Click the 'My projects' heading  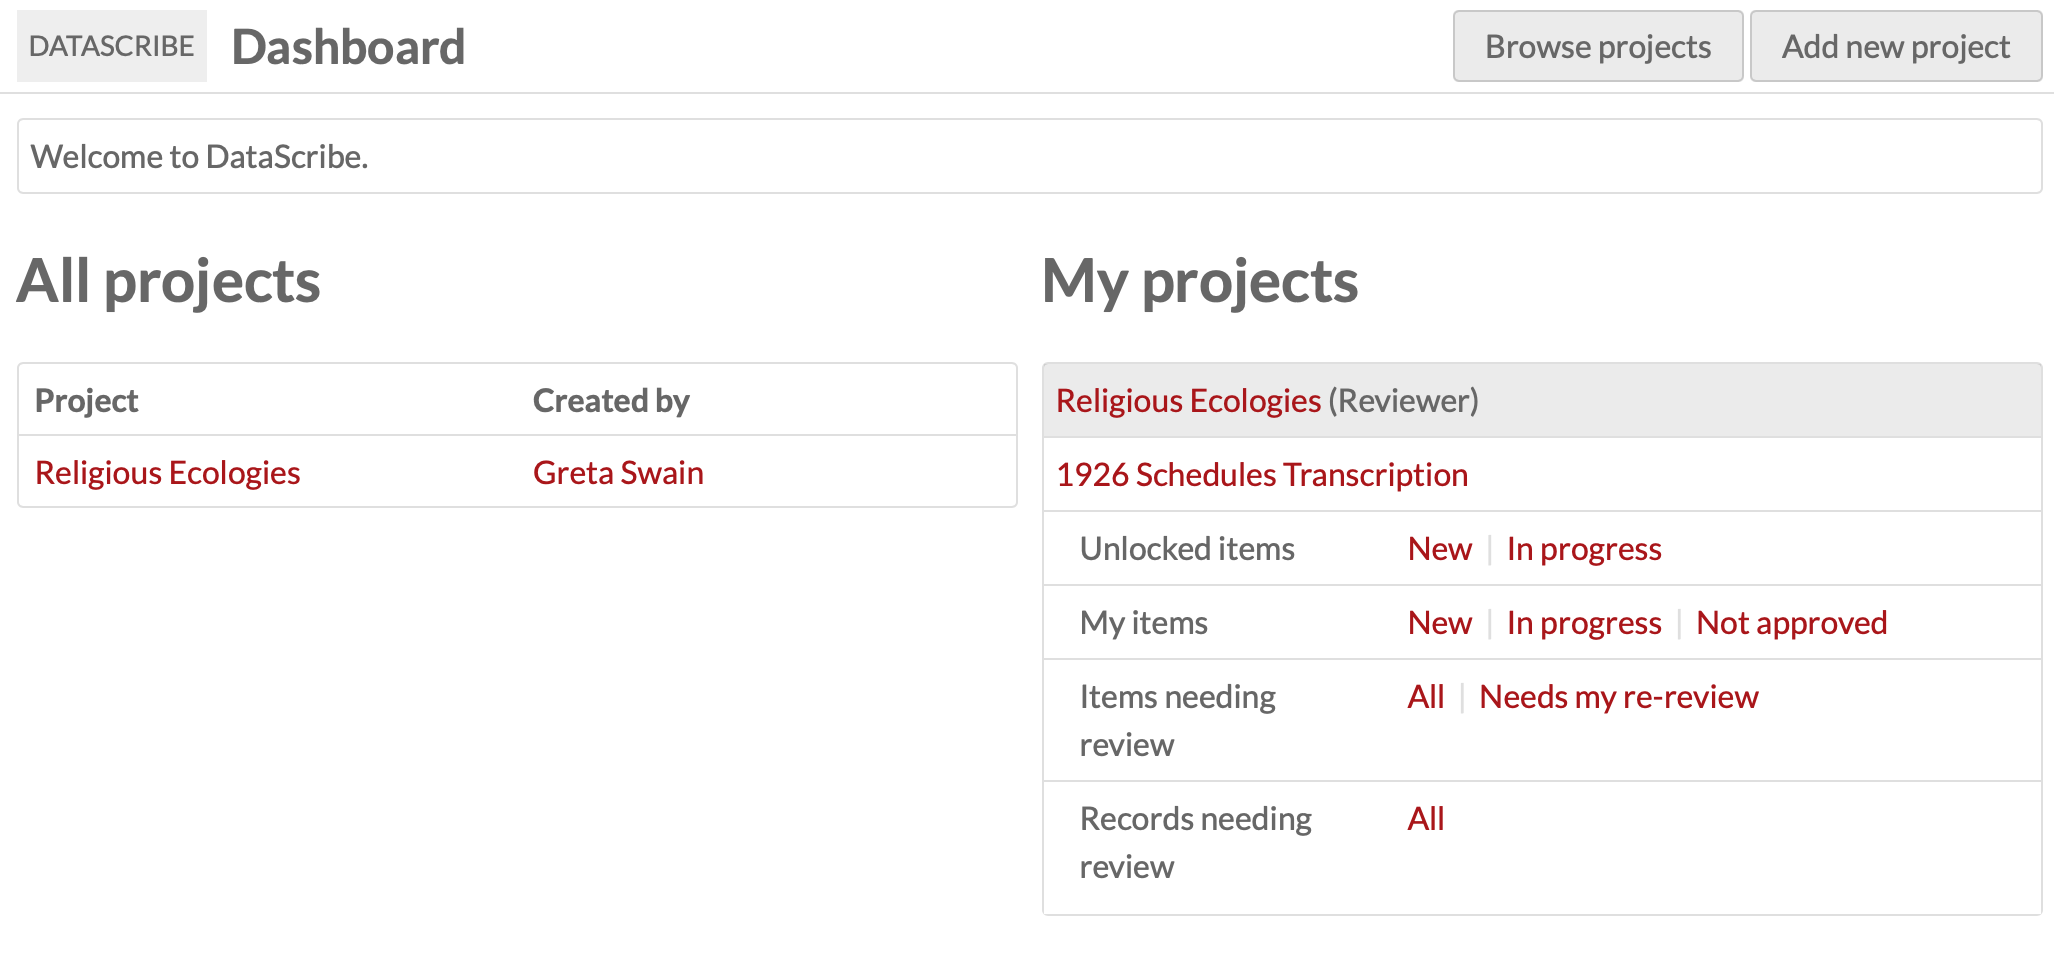[x=1200, y=281]
